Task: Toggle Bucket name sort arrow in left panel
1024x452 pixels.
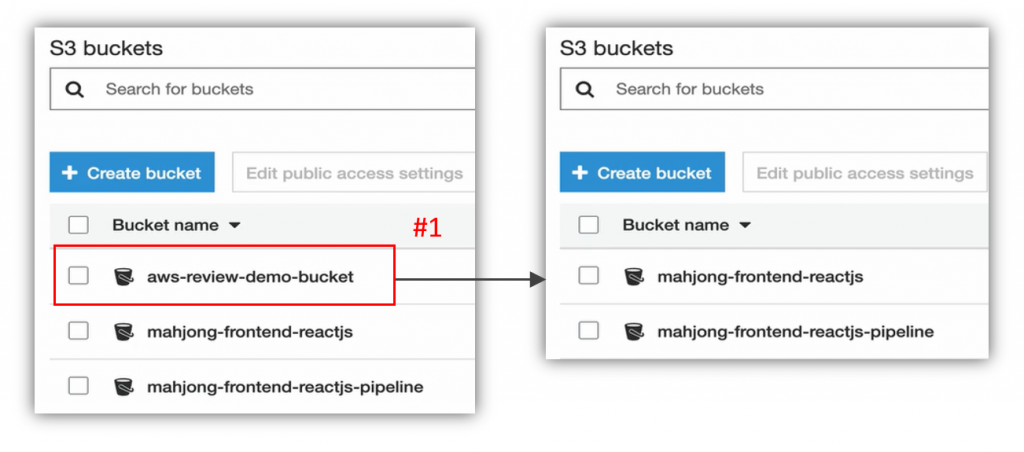Action: (x=235, y=226)
